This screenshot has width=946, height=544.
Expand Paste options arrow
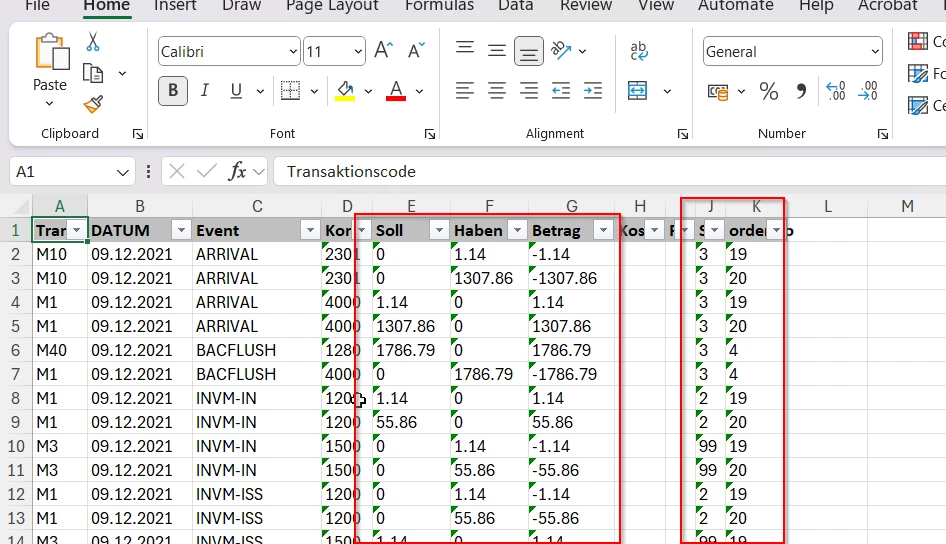point(49,104)
